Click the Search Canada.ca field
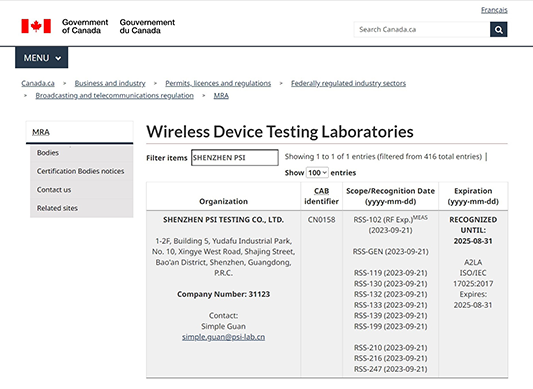The image size is (533, 389). (x=422, y=30)
